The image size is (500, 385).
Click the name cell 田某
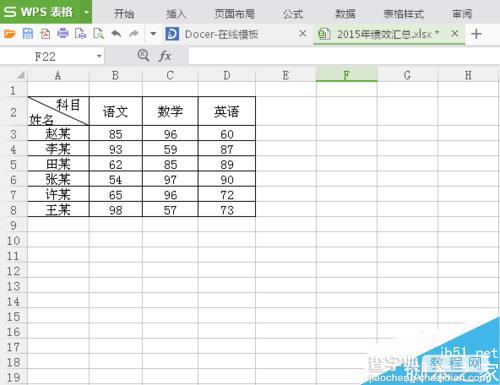point(58,164)
